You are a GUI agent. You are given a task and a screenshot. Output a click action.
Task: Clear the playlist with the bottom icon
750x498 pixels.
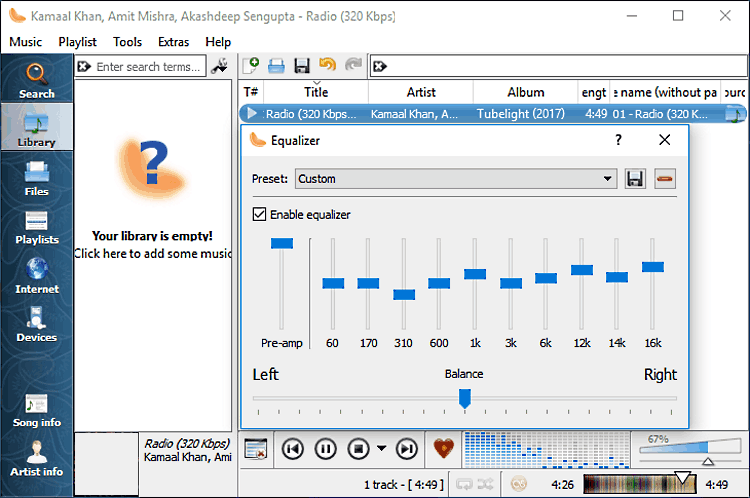[x=255, y=449]
